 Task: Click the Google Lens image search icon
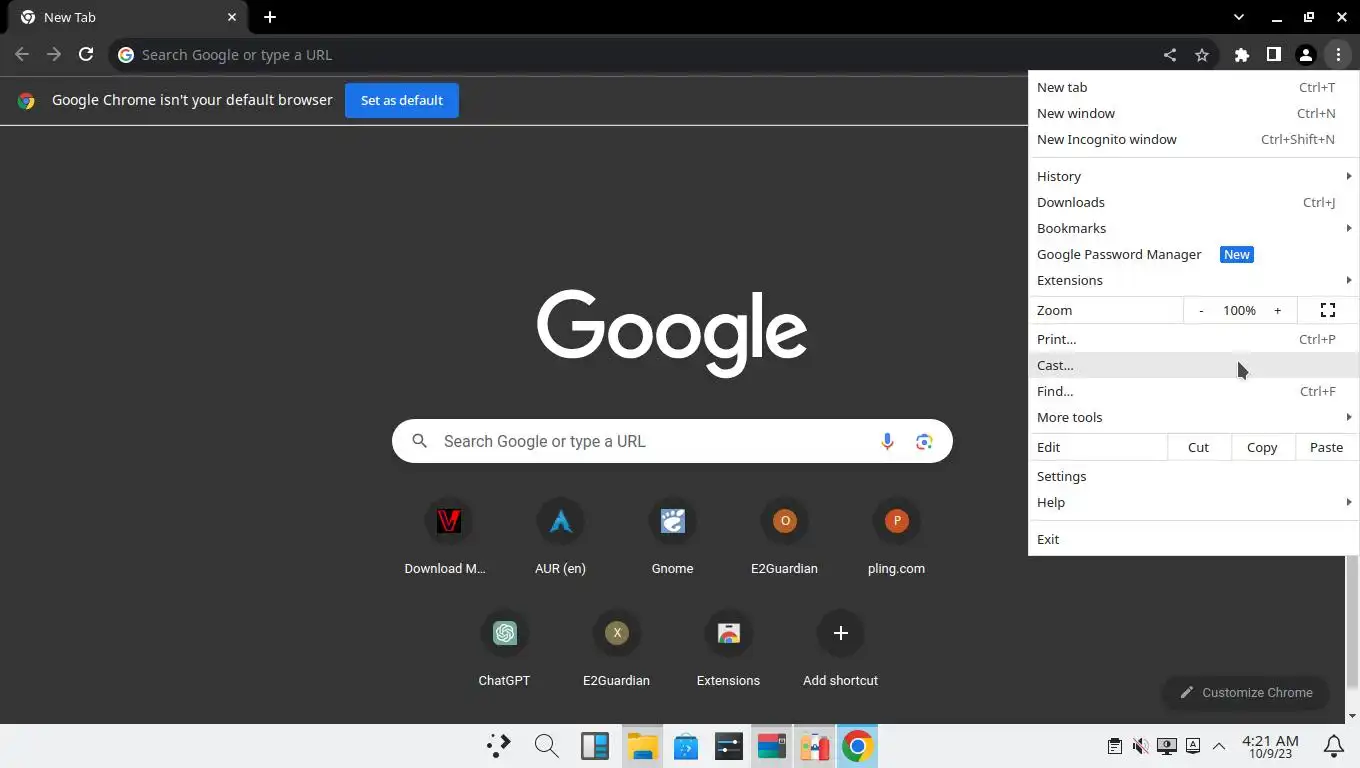(924, 441)
